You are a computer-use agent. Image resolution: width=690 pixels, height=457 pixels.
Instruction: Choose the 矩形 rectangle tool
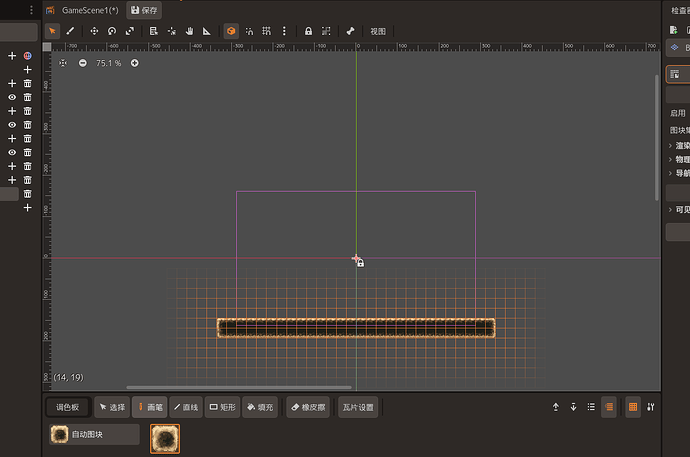(x=222, y=407)
